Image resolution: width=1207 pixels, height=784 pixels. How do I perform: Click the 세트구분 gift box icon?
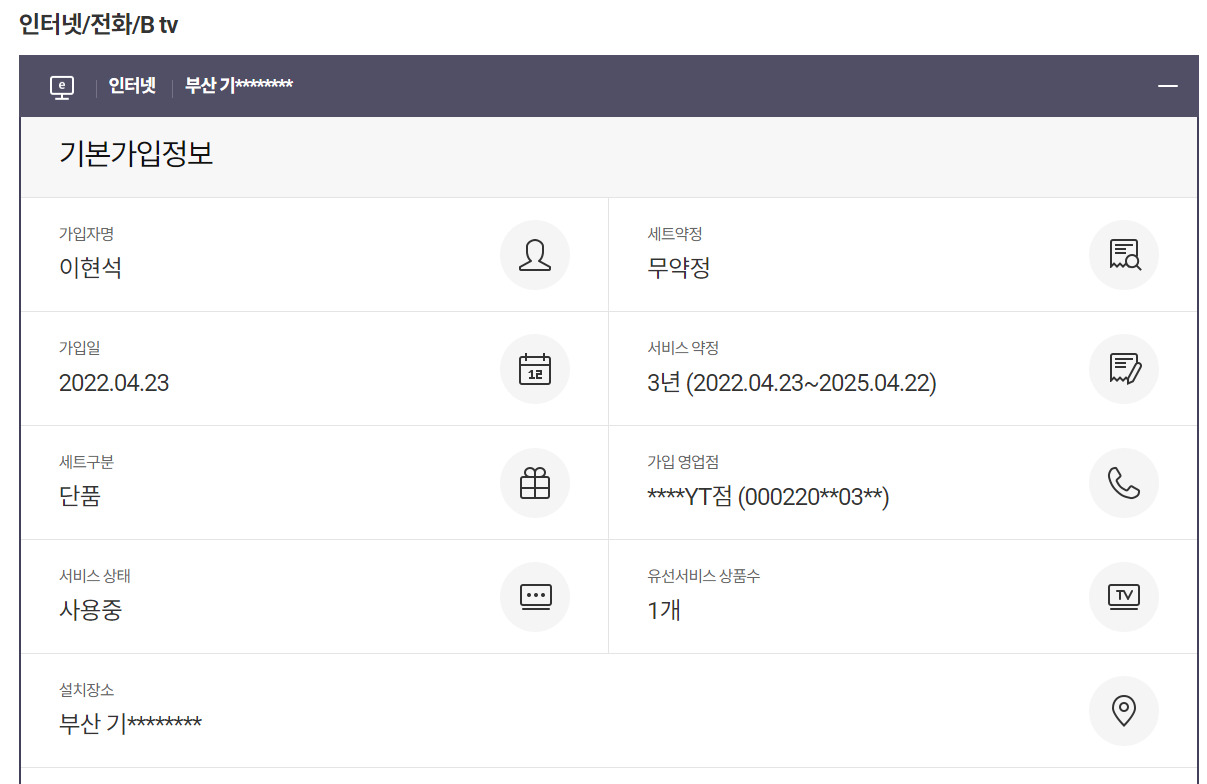click(x=535, y=483)
